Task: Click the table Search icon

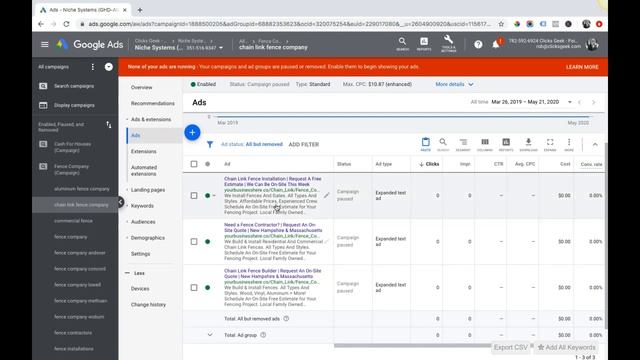Action: click(x=443, y=144)
